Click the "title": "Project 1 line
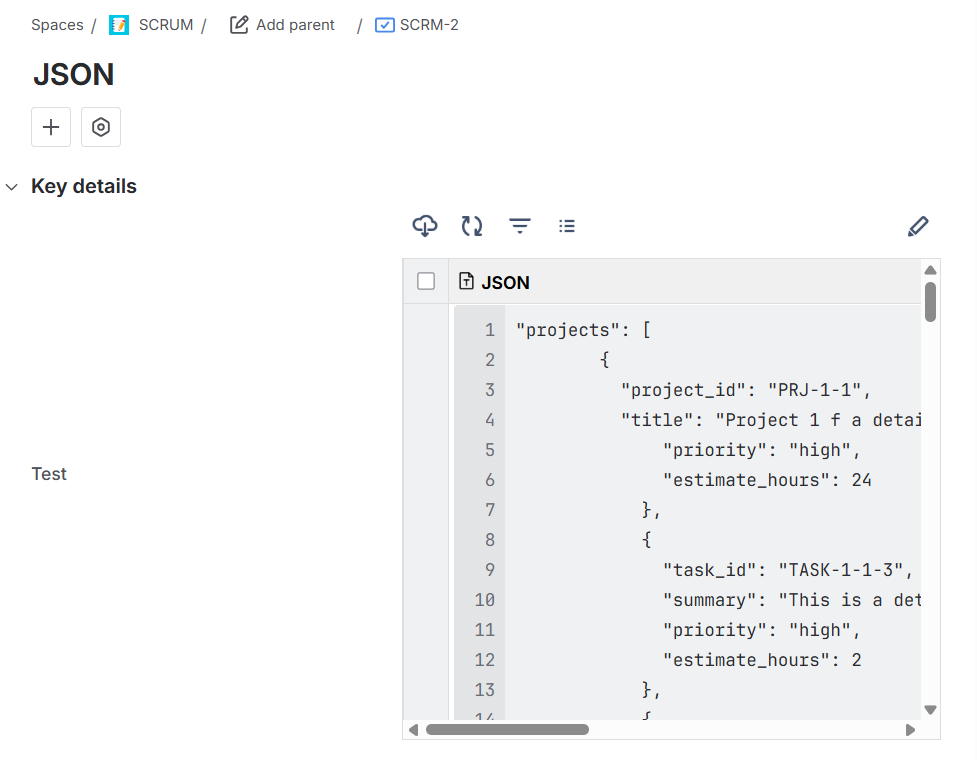The width and height of the screenshot is (977, 760). [x=771, y=420]
